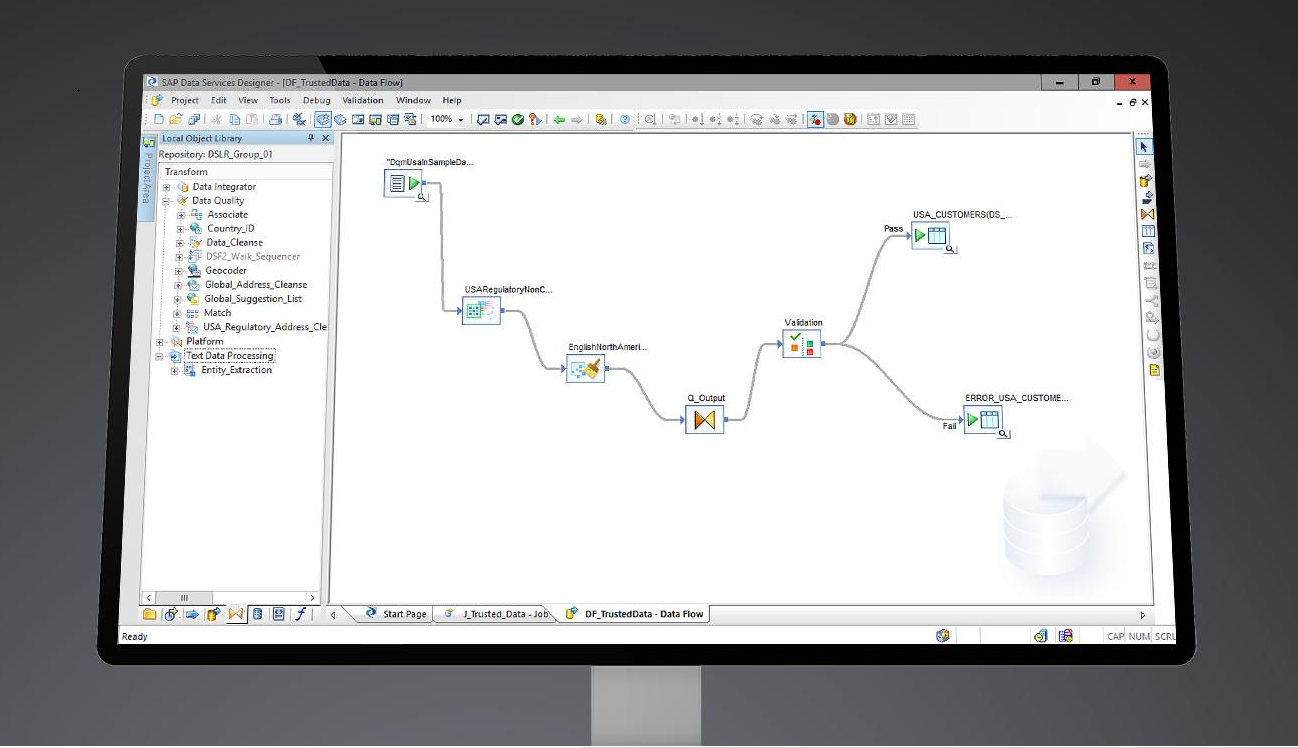
Task: Open the Validation menu
Action: [363, 100]
